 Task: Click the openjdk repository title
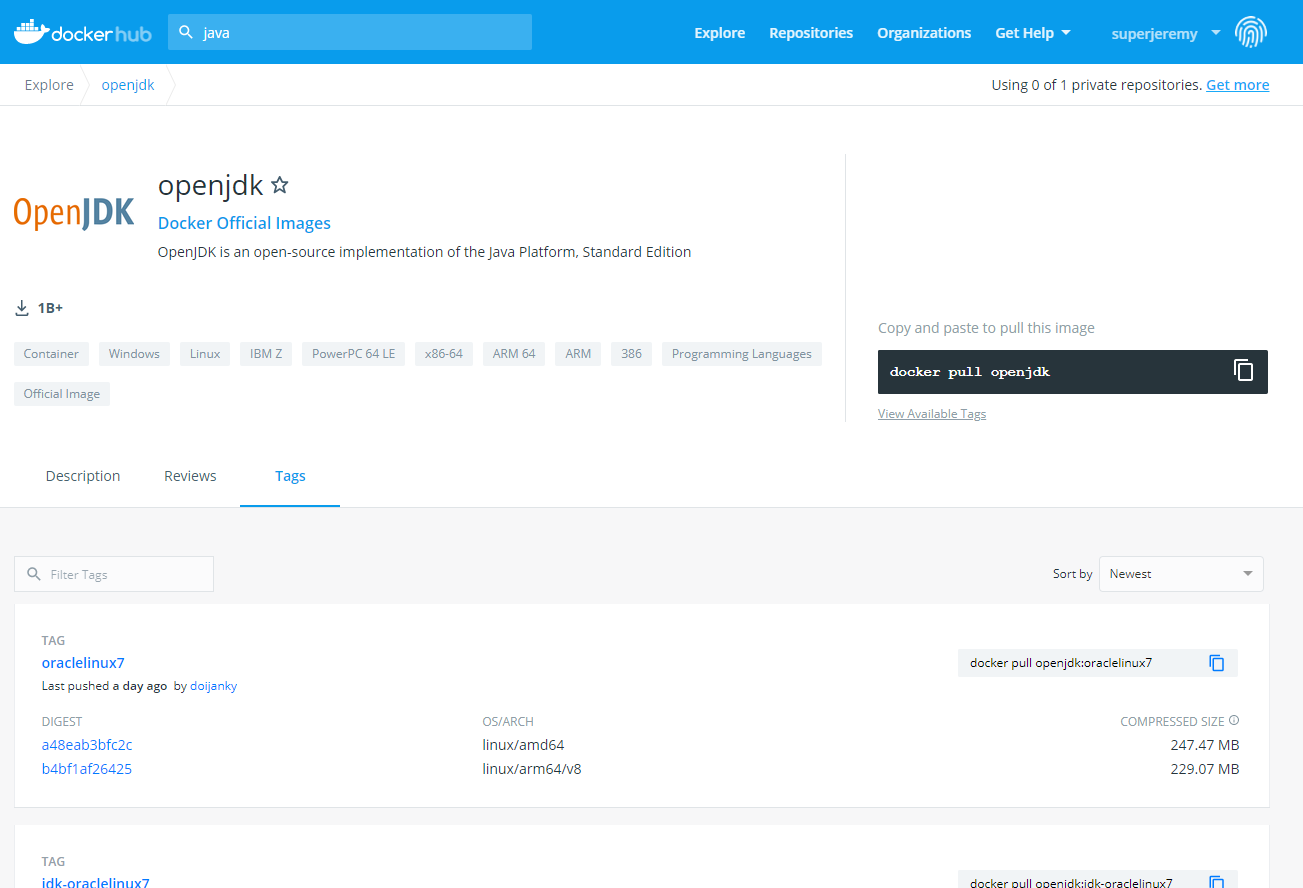[210, 185]
